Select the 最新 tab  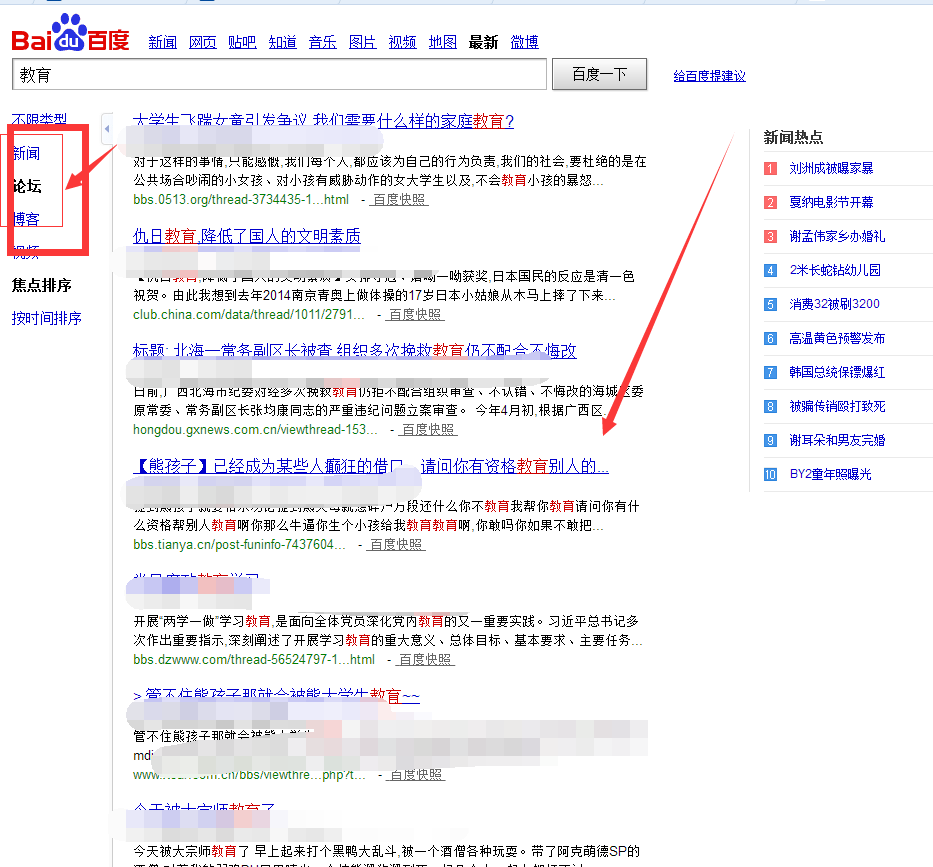[483, 42]
